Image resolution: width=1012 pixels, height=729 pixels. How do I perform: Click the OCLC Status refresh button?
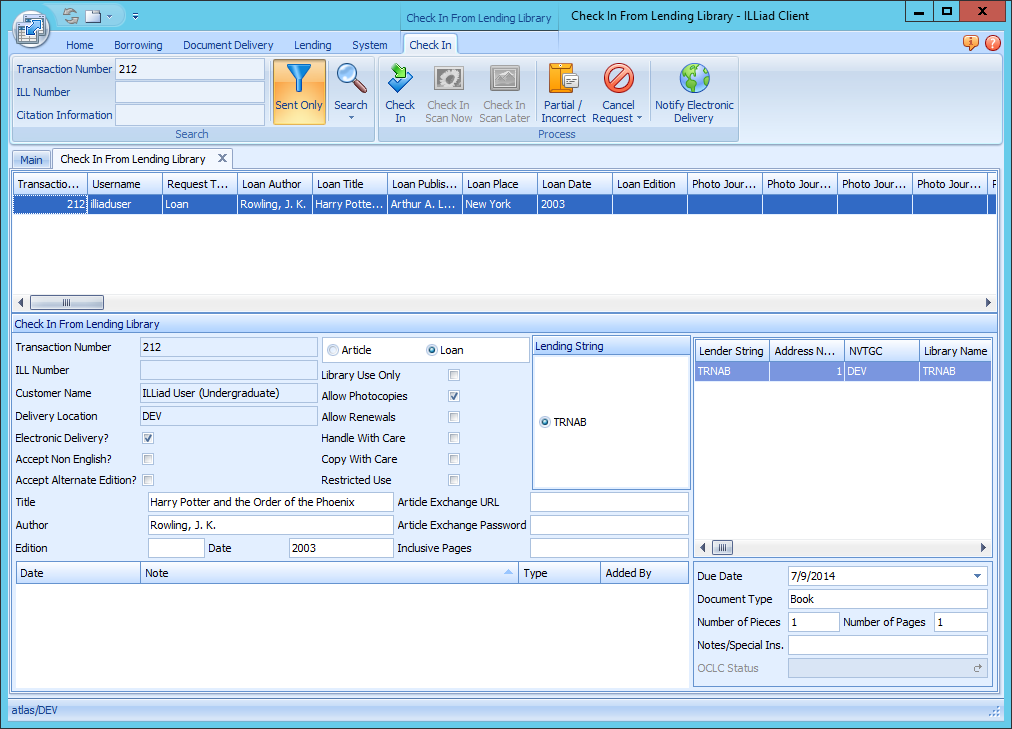coord(978,668)
